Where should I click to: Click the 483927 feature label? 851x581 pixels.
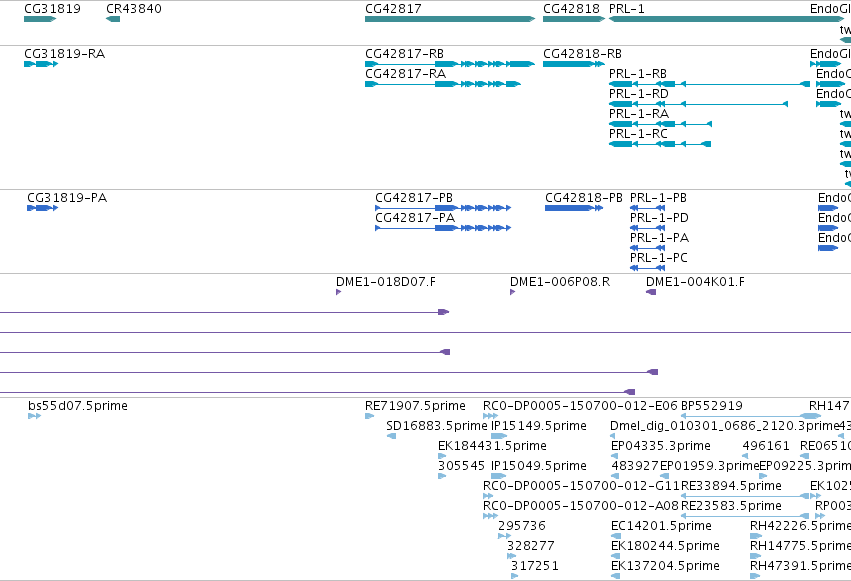[x=634, y=467]
